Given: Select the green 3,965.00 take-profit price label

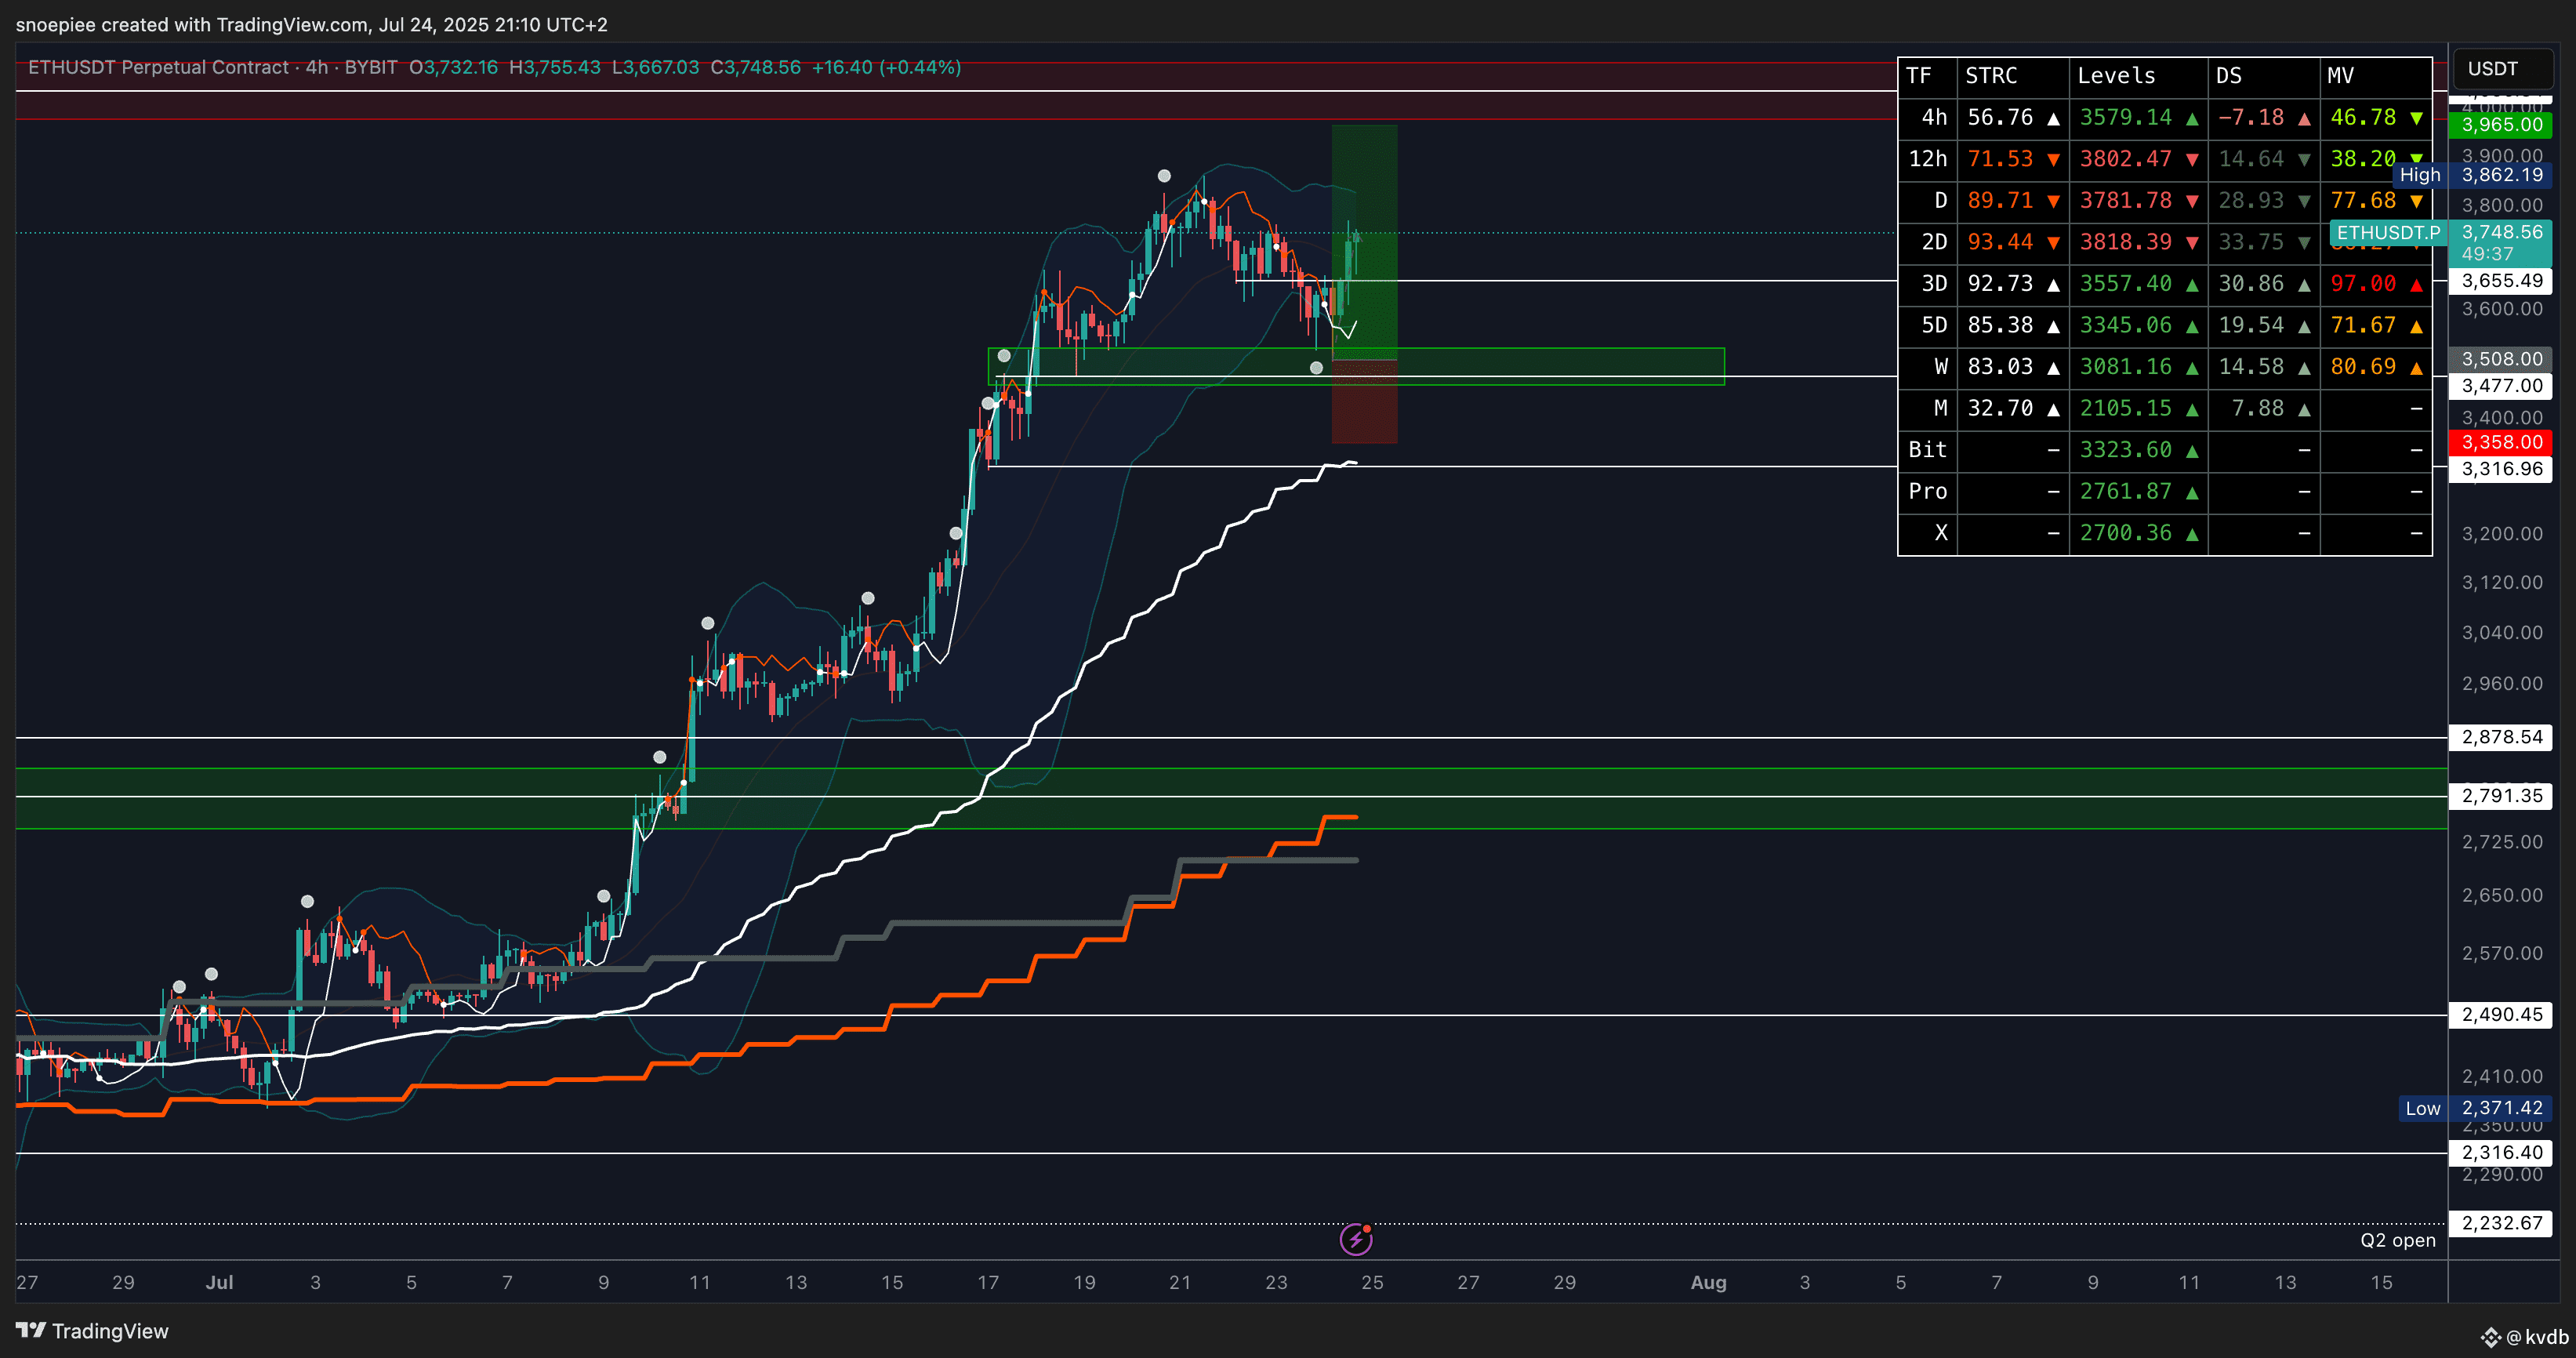Looking at the screenshot, I should pyautogui.click(x=2501, y=125).
